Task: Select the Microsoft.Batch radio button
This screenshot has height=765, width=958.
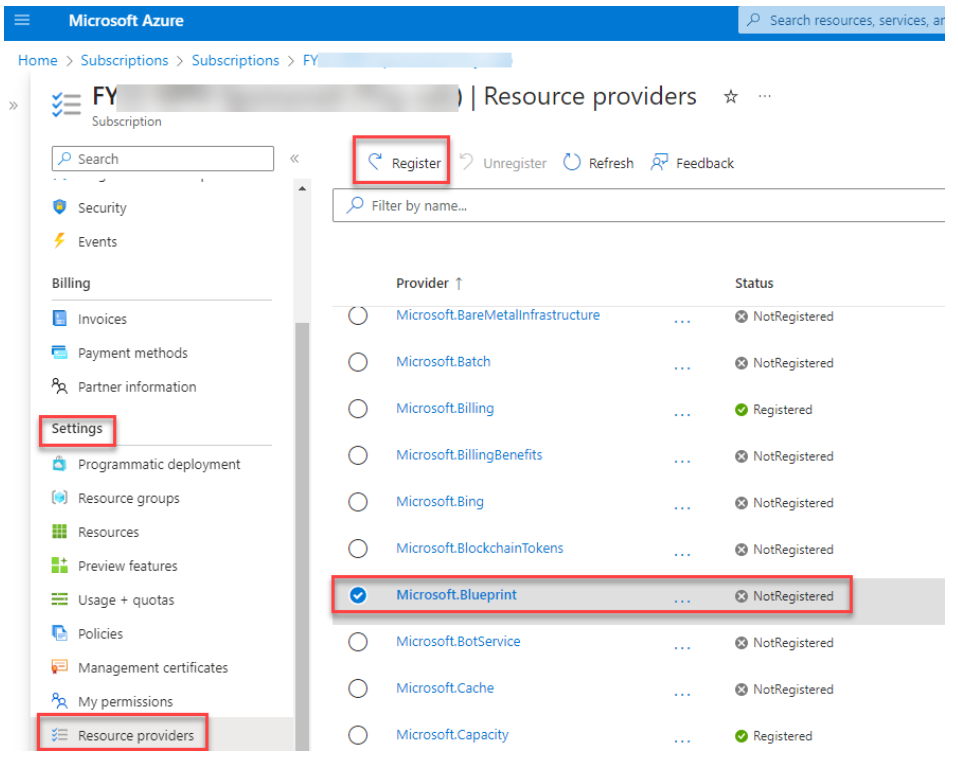Action: click(357, 362)
